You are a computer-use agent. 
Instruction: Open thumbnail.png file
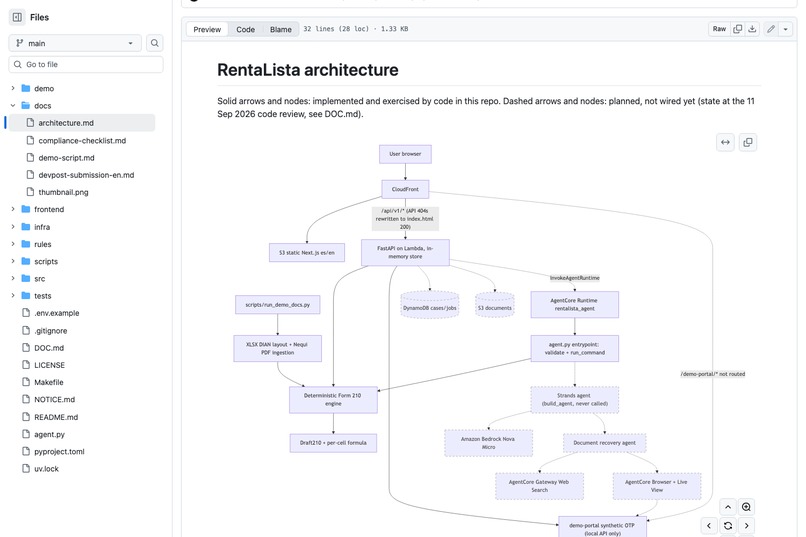click(63, 192)
